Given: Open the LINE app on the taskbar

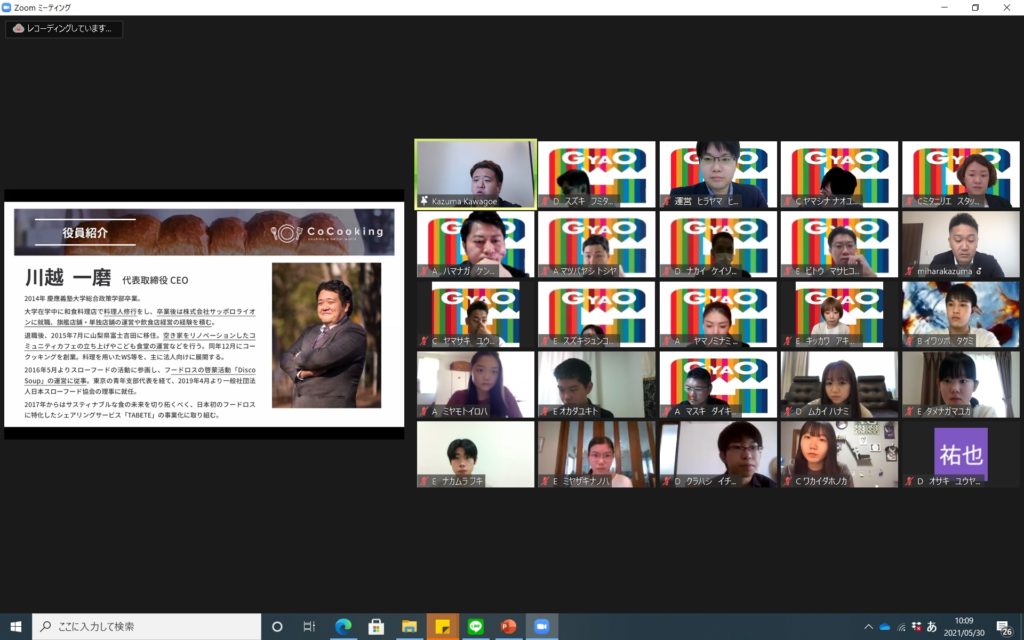Looking at the screenshot, I should point(475,626).
